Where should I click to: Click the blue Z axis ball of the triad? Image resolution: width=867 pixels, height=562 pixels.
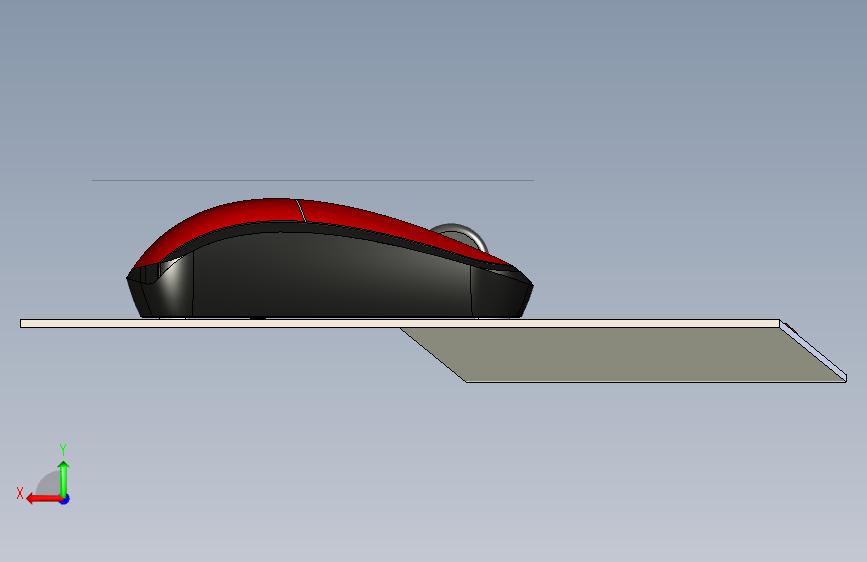coord(65,499)
